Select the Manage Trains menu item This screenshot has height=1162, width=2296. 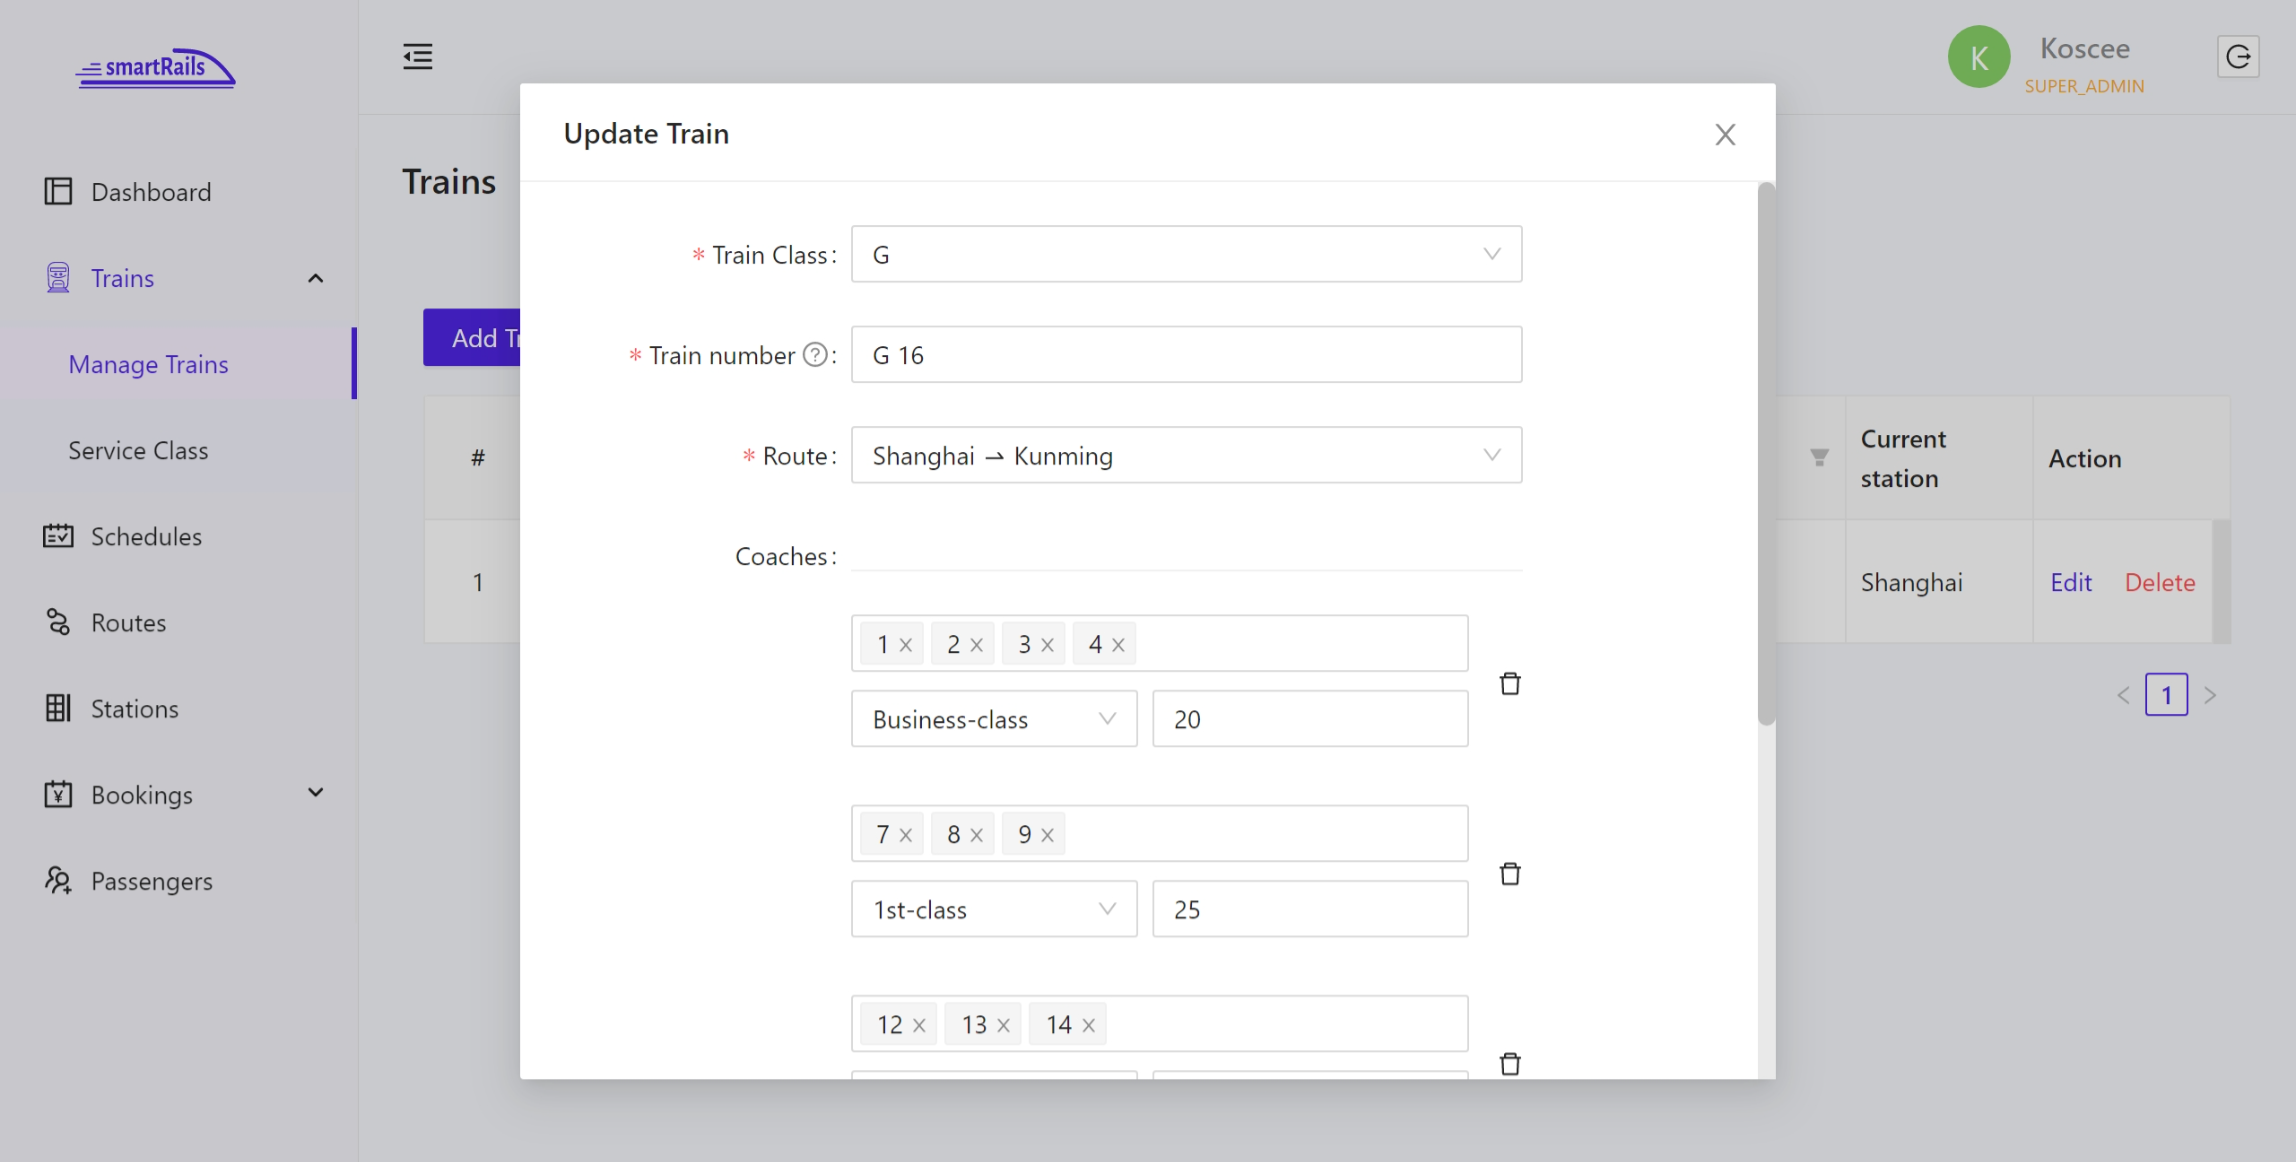coord(148,362)
